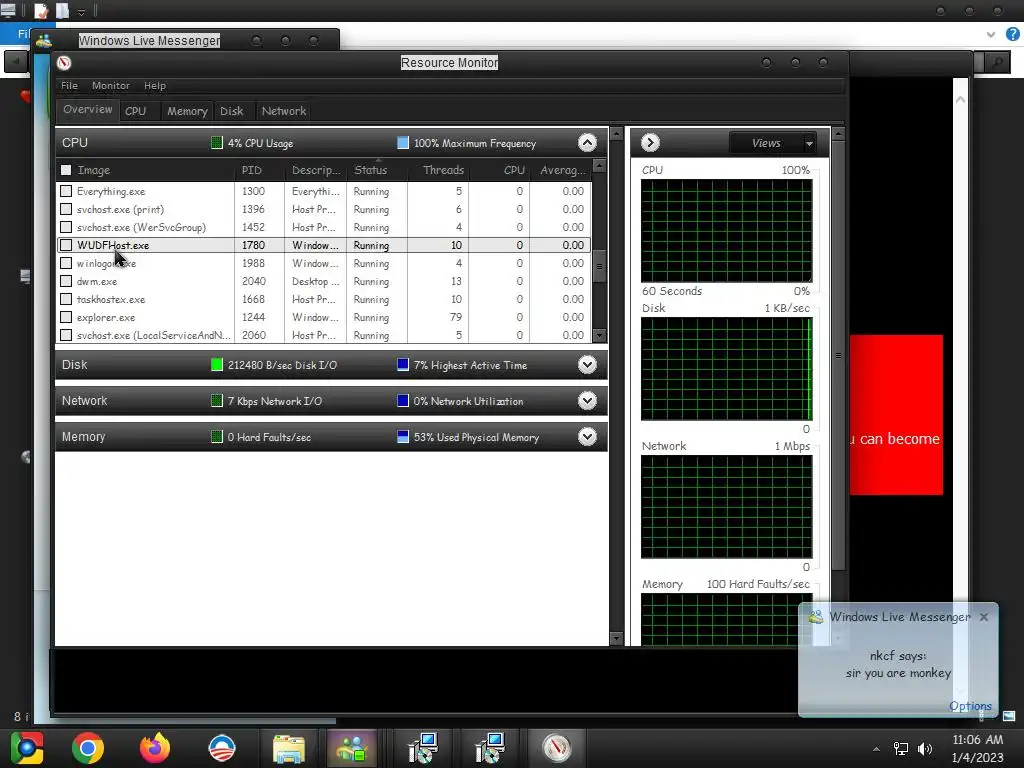Open File Explorer taskbar icon
Screen dimensions: 1024x768
tap(289, 748)
